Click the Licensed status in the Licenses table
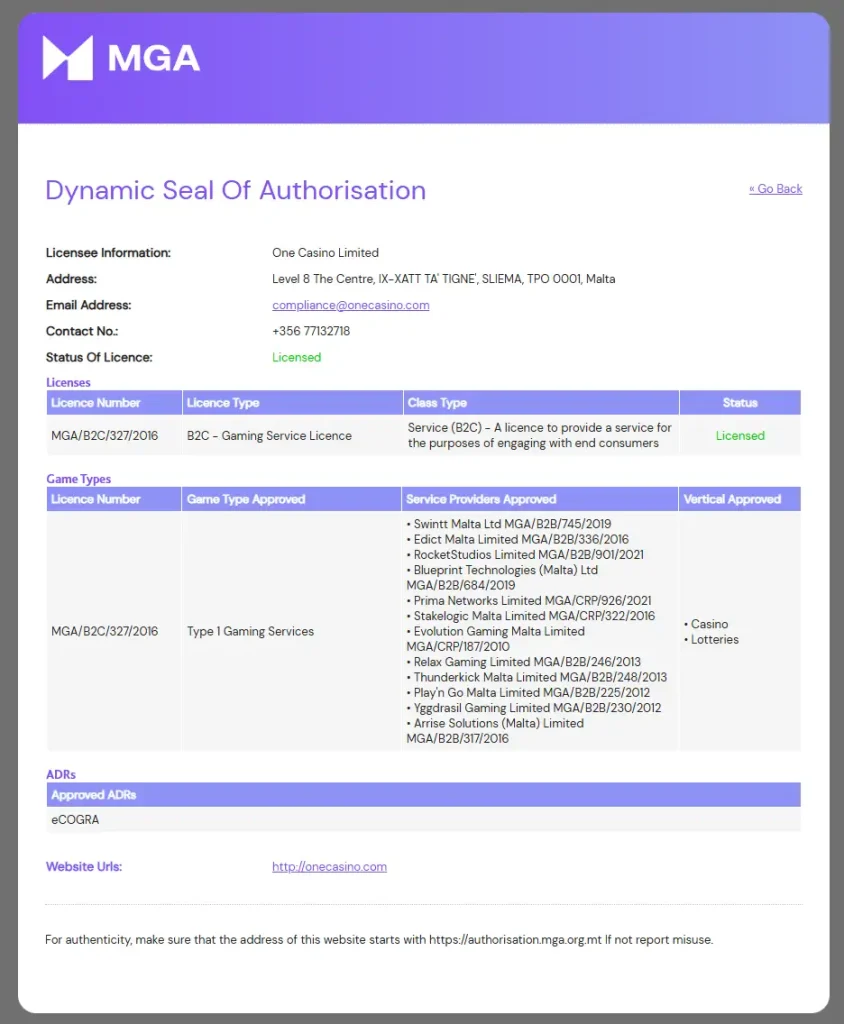 [x=740, y=436]
